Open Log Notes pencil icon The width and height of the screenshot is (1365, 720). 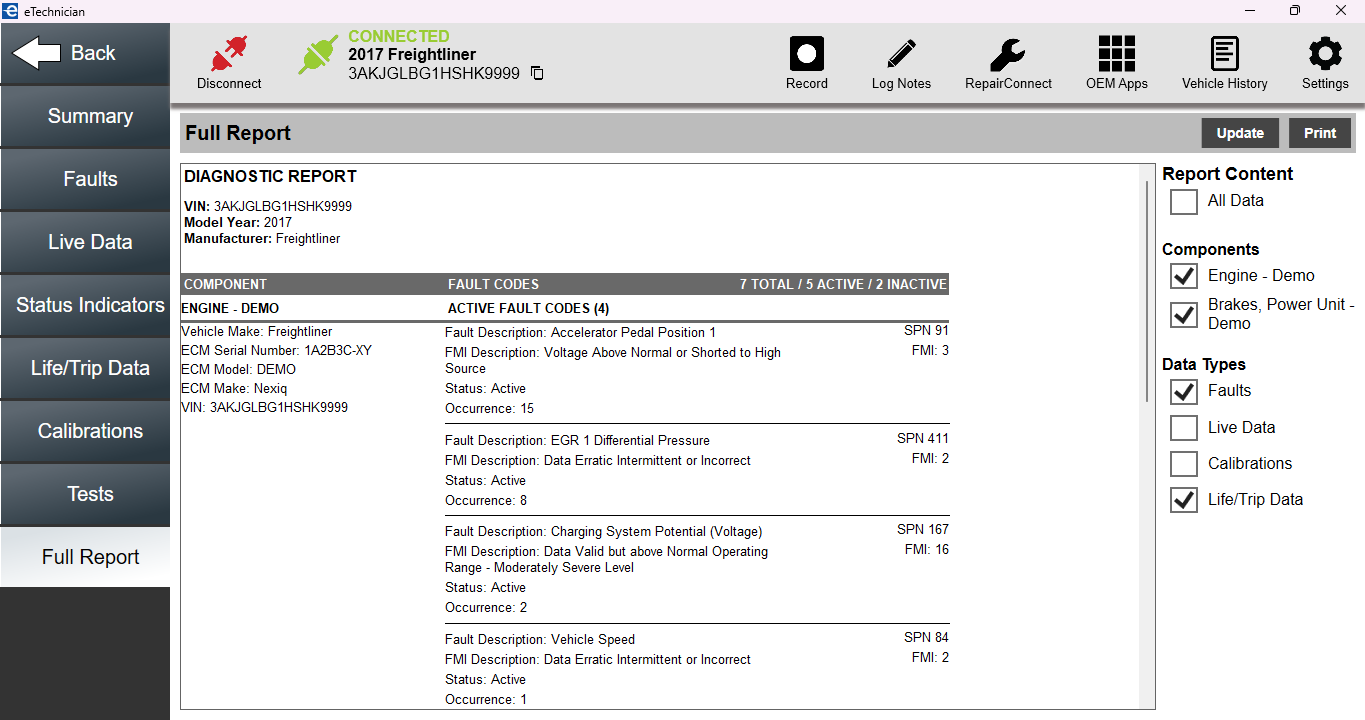pos(901,53)
